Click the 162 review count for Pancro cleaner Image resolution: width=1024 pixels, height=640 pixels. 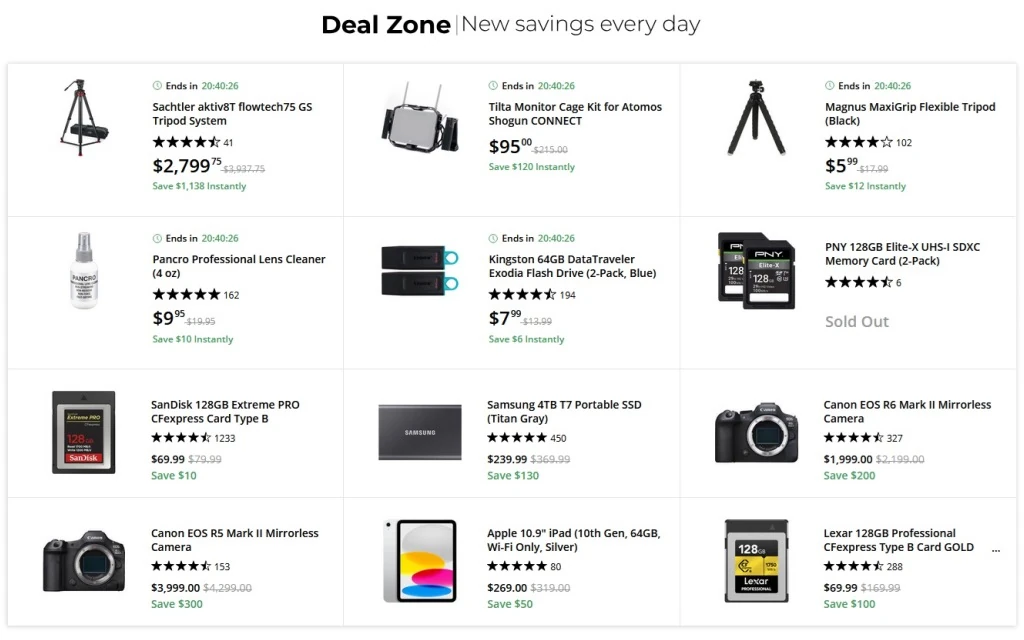point(233,294)
